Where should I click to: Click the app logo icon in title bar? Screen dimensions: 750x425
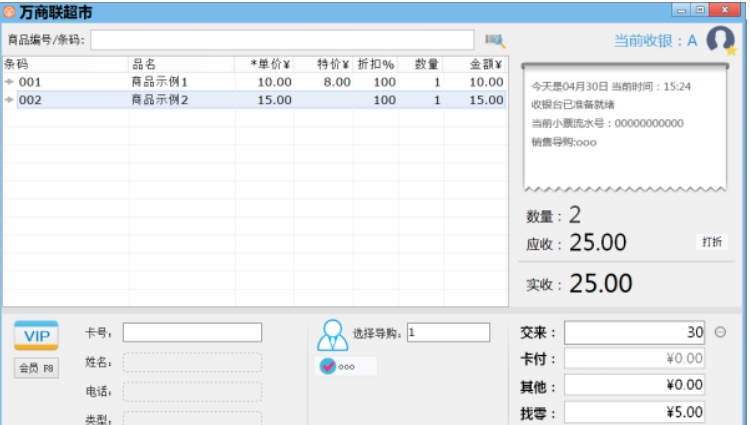coord(9,12)
